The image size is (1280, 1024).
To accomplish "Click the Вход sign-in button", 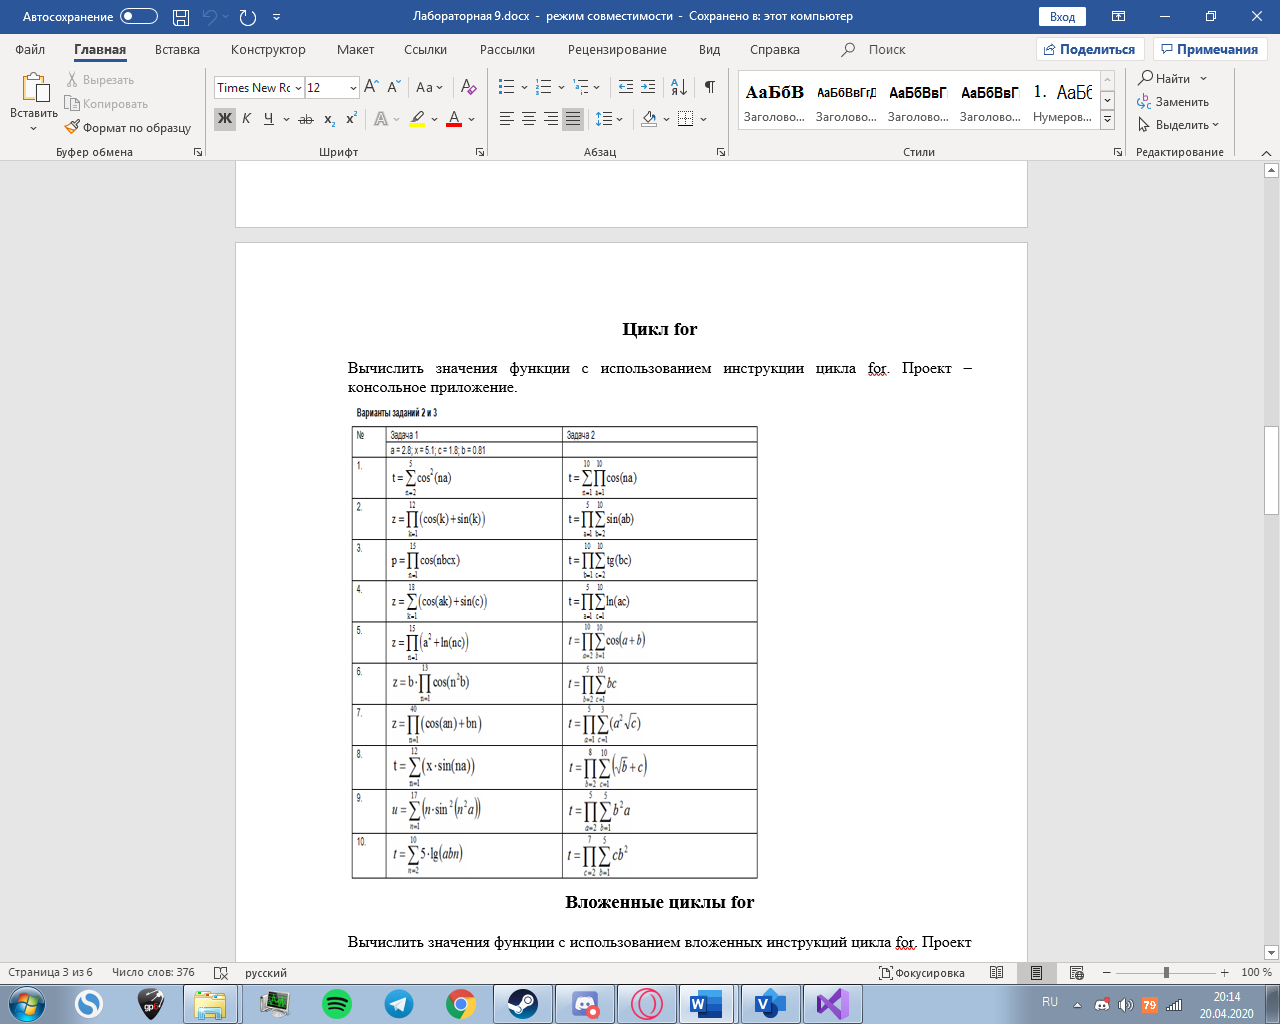I will pos(1063,17).
